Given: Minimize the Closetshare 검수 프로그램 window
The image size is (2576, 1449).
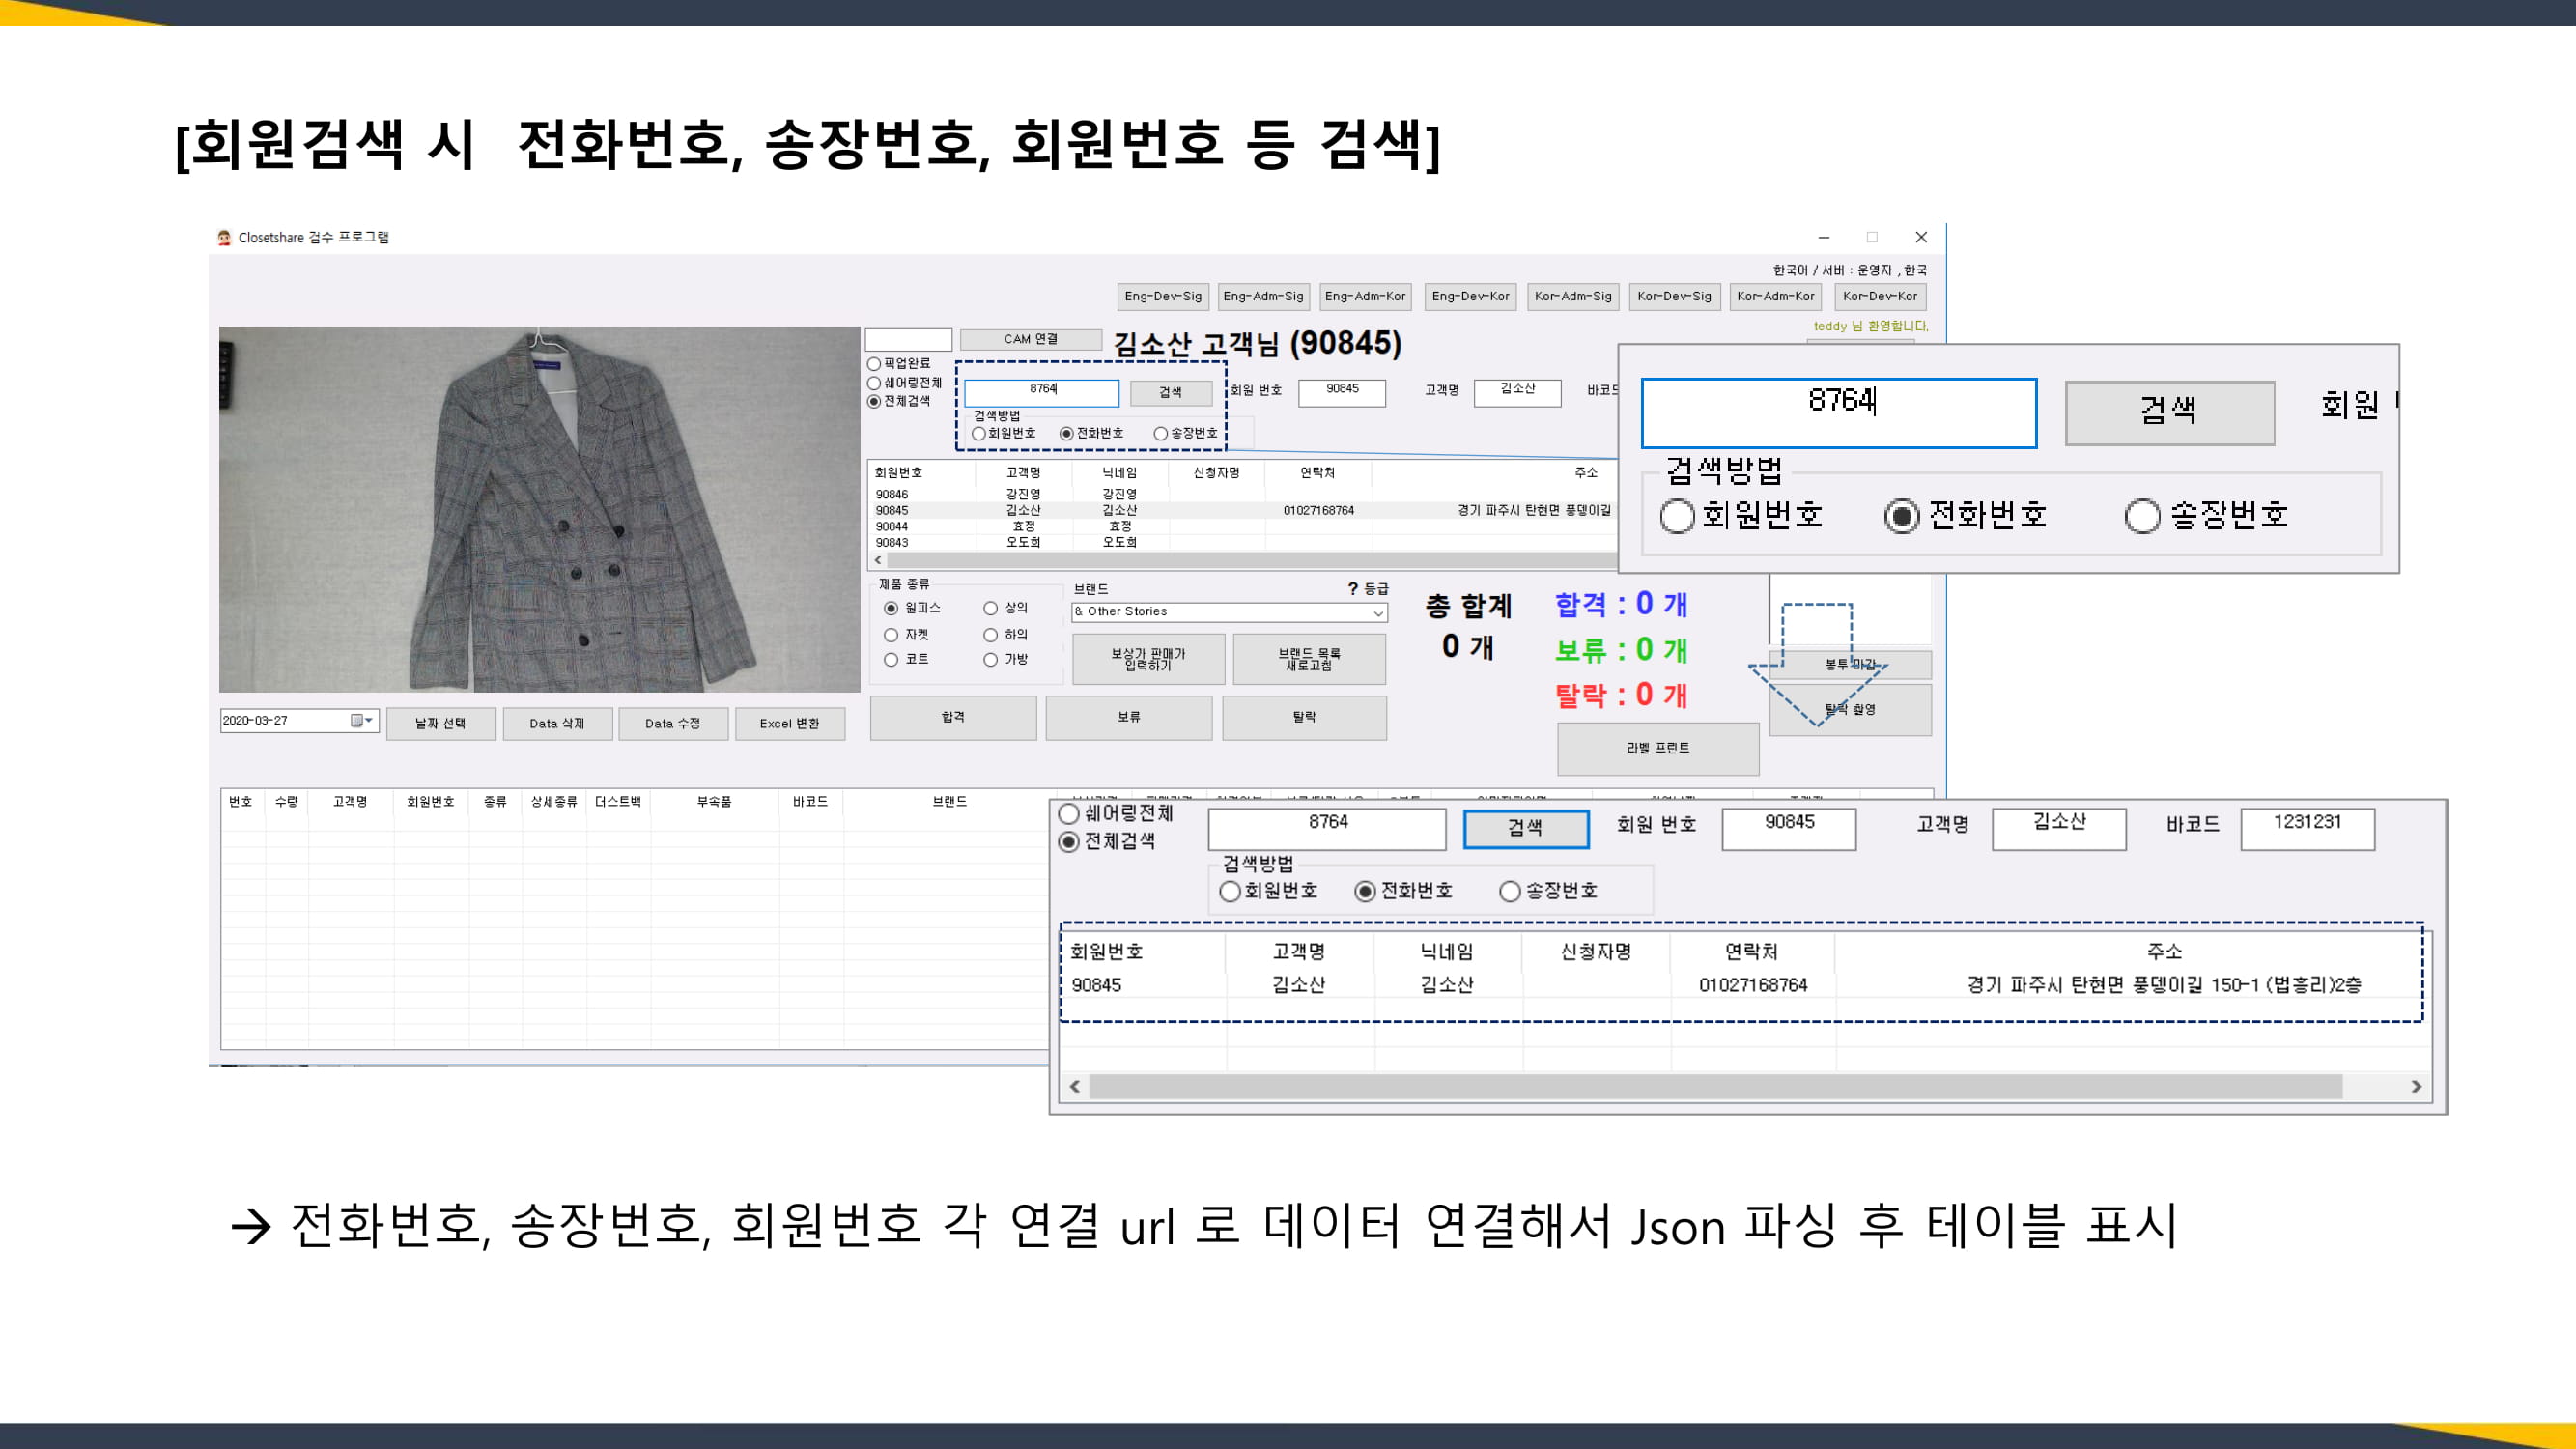Looking at the screenshot, I should [1824, 237].
